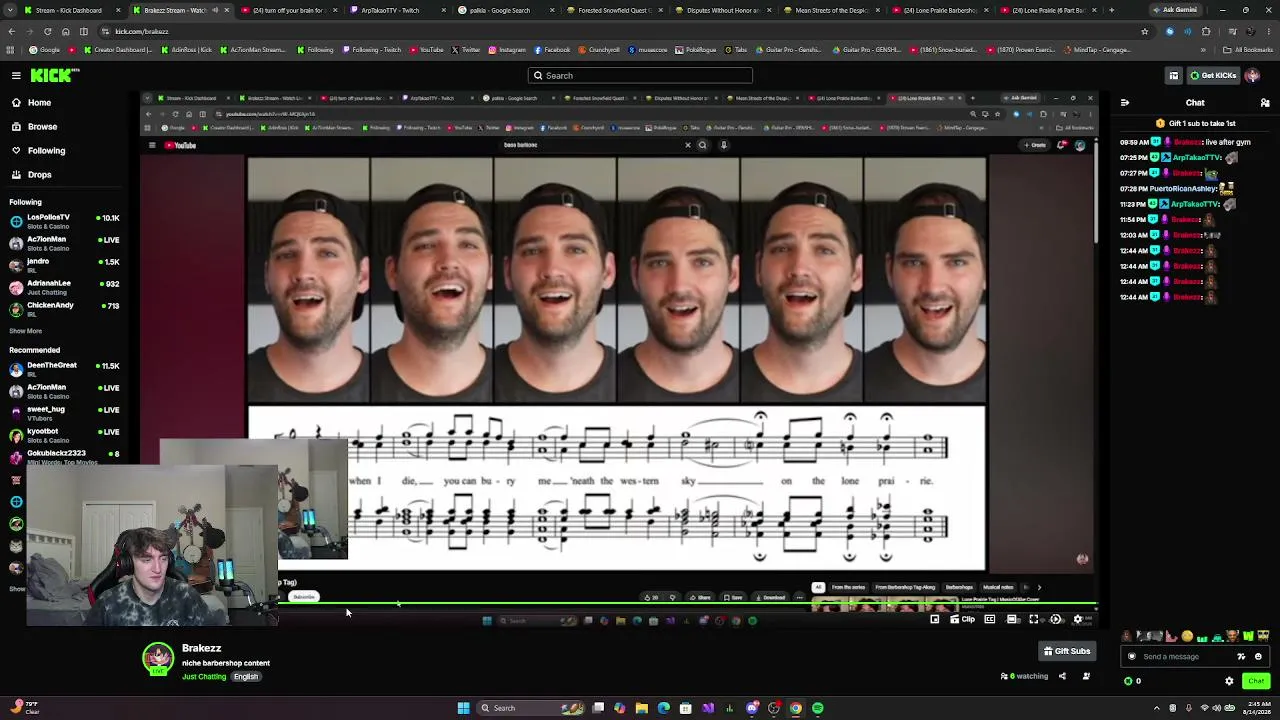Open the Crunchyroll bookmark

click(599, 49)
